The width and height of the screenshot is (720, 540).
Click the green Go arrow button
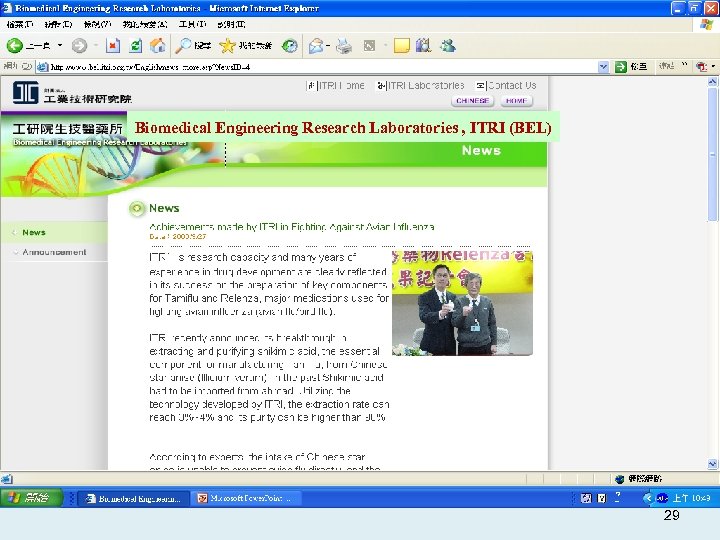(621, 67)
